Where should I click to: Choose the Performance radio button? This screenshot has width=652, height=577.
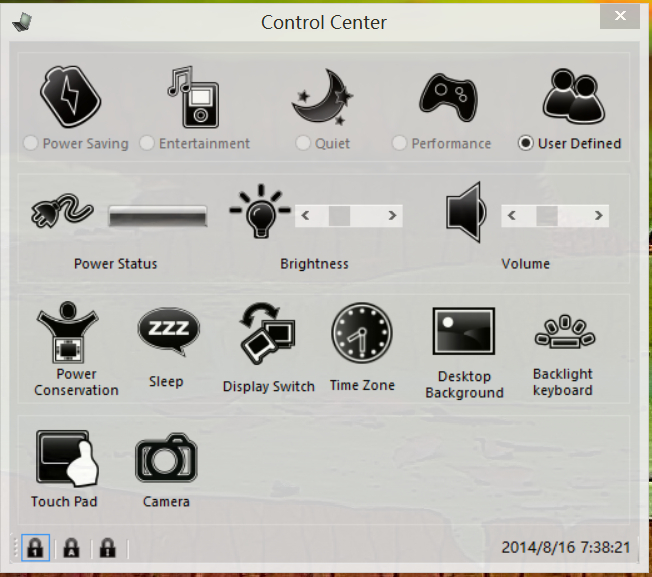click(x=399, y=143)
